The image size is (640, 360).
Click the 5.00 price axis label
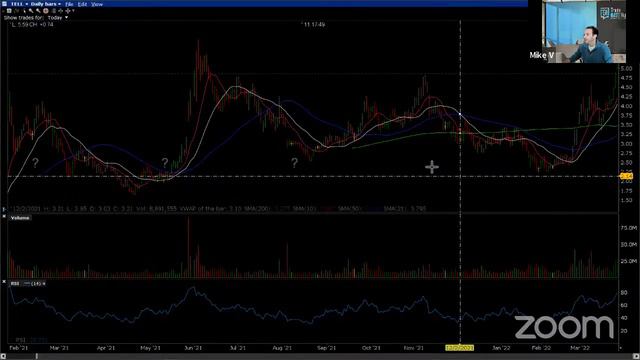click(x=626, y=69)
